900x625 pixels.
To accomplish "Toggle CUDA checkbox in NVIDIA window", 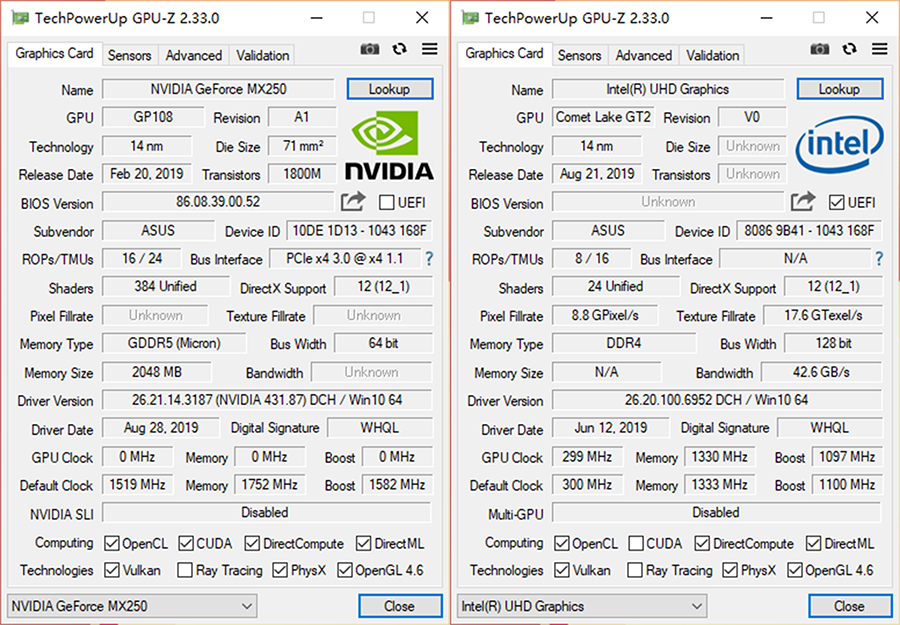I will coord(186,544).
